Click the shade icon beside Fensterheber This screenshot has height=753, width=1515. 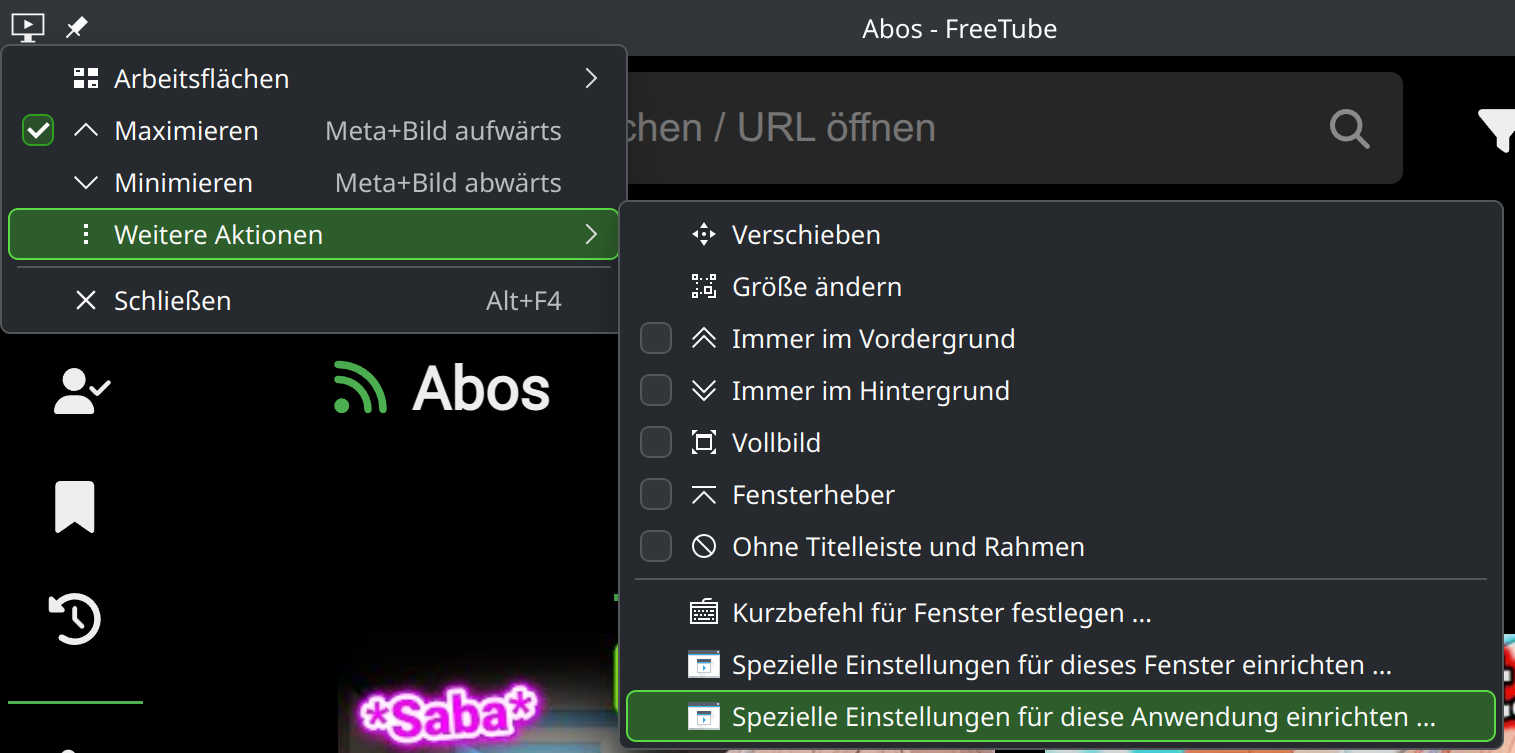704,495
